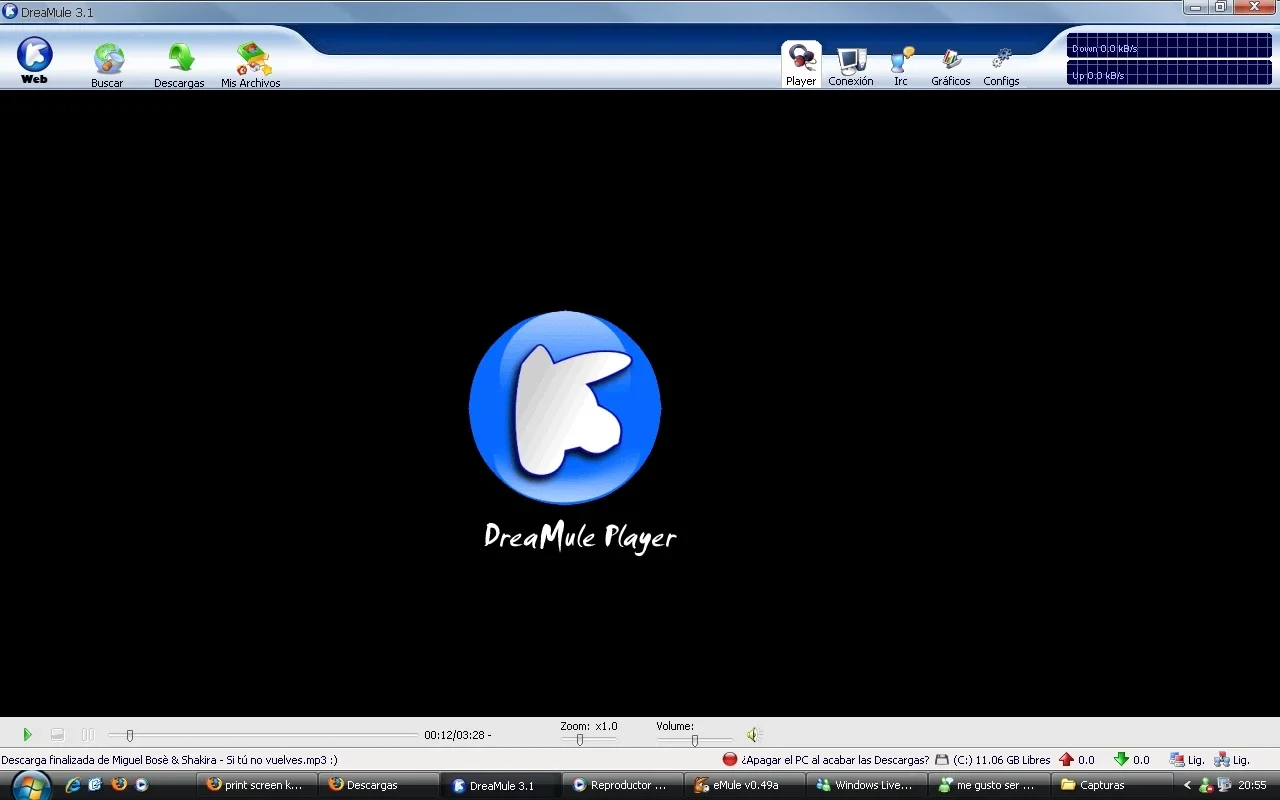The height and width of the screenshot is (800, 1280).
Task: Select the Player tab
Action: point(801,65)
